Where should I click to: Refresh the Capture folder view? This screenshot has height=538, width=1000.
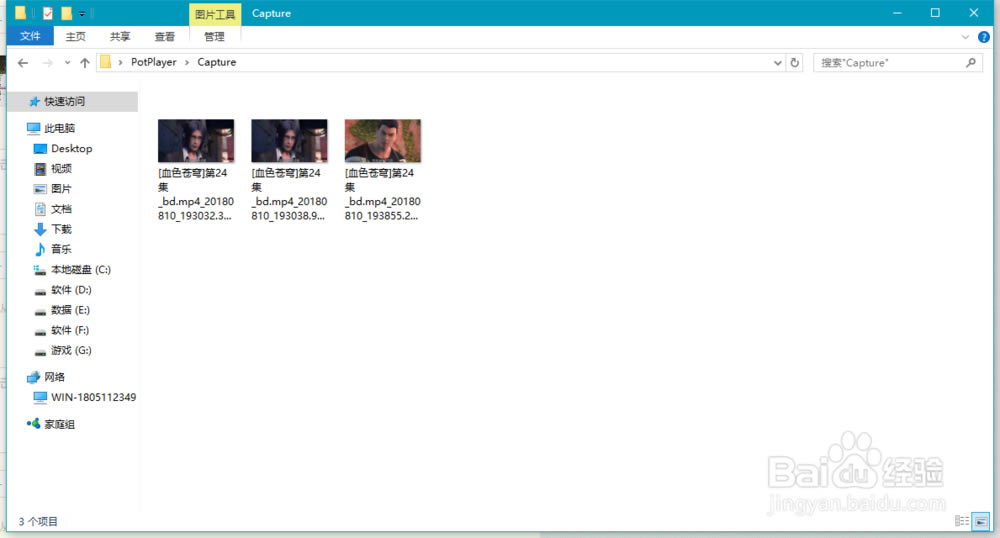point(795,62)
